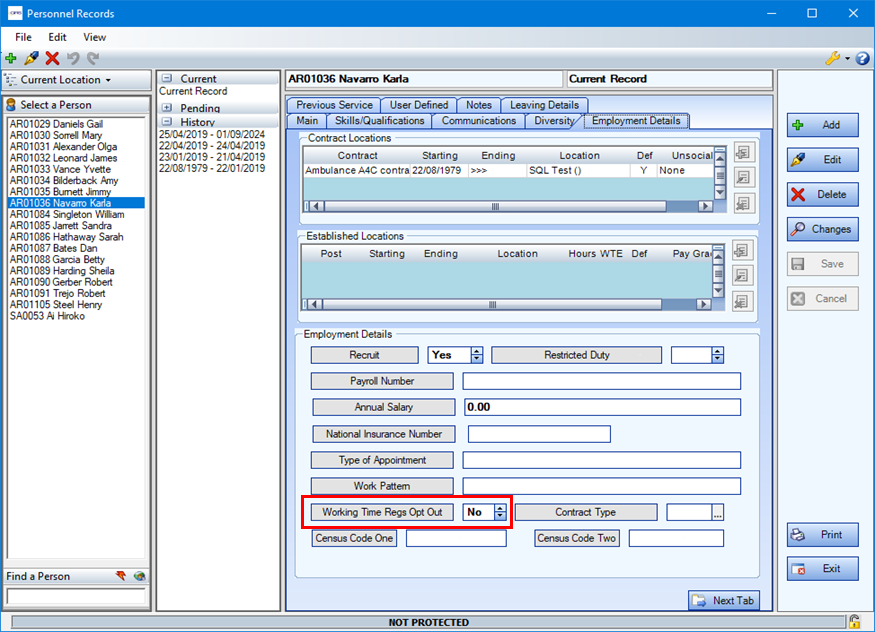Collapse the History tree section

(x=166, y=122)
